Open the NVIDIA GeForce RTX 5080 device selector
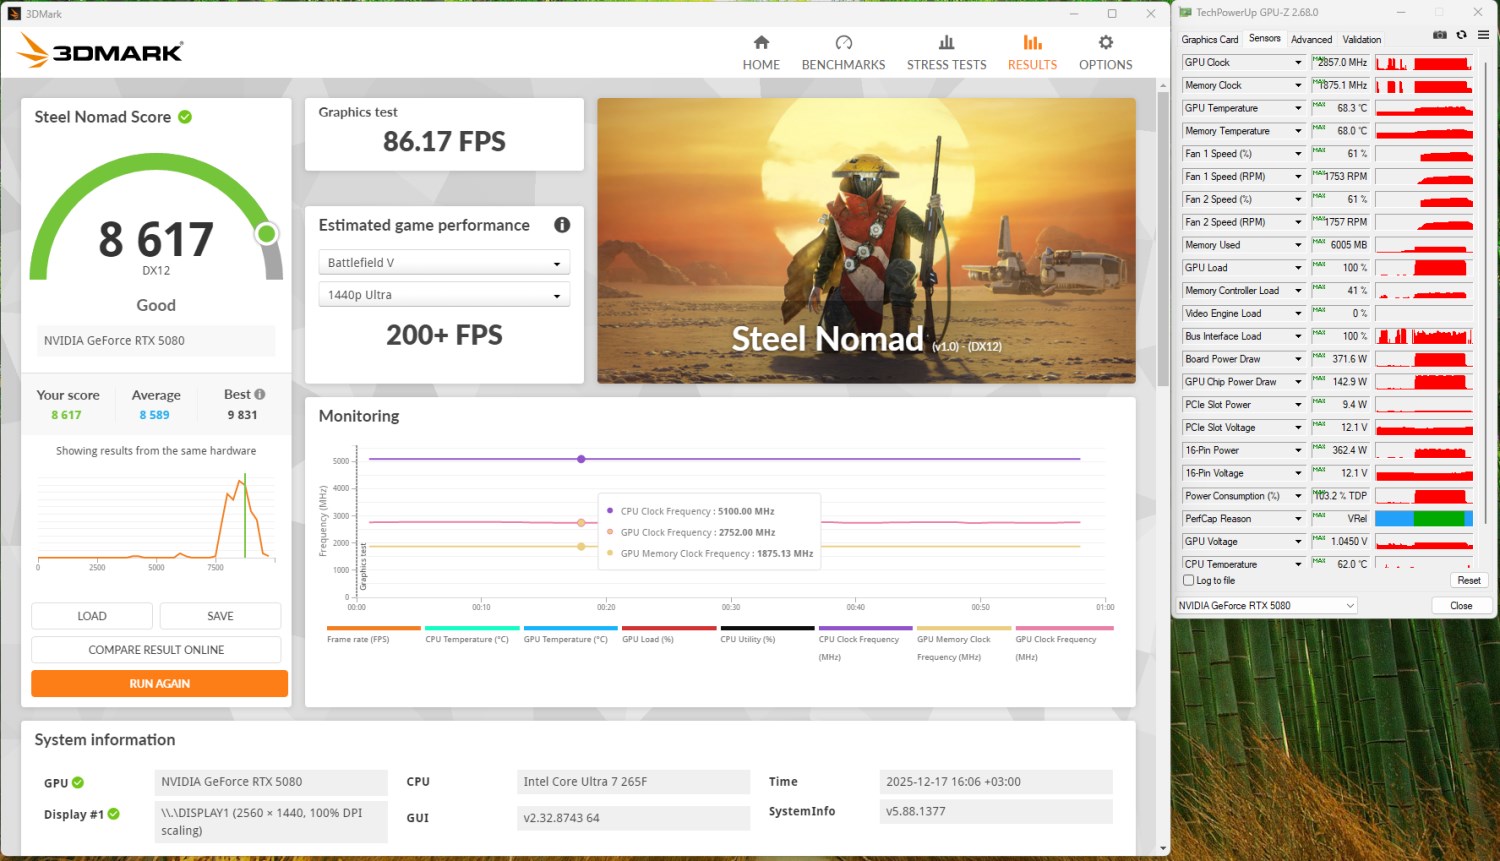Image resolution: width=1500 pixels, height=861 pixels. [x=1266, y=606]
